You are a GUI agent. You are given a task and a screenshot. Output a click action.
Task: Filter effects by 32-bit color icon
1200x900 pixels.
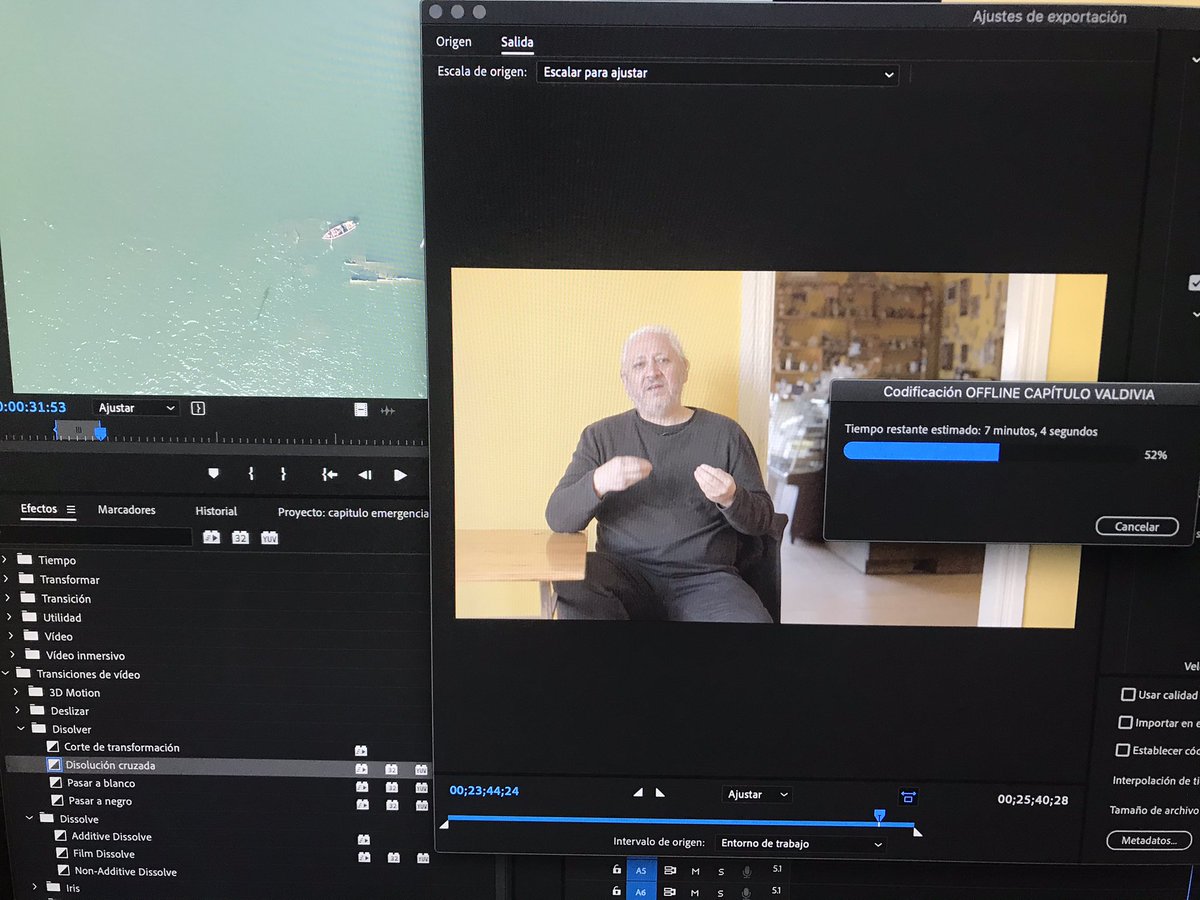point(240,537)
